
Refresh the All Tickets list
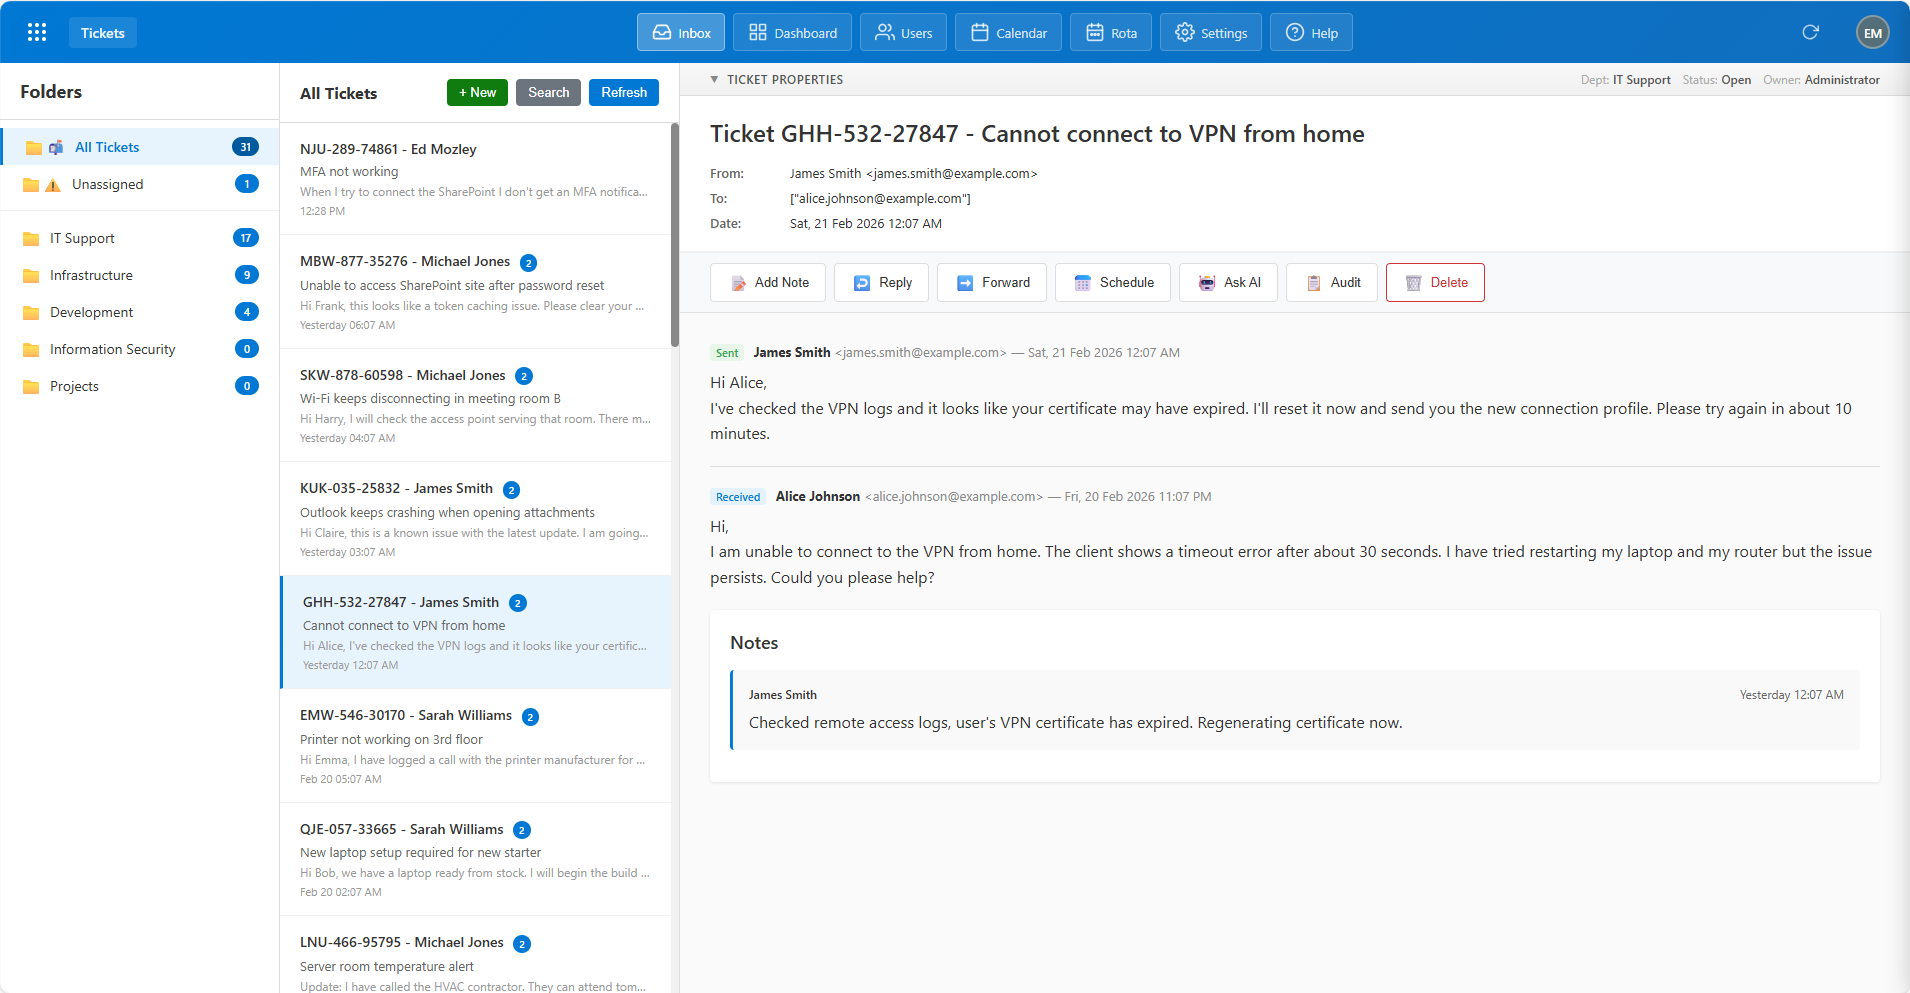coord(624,92)
